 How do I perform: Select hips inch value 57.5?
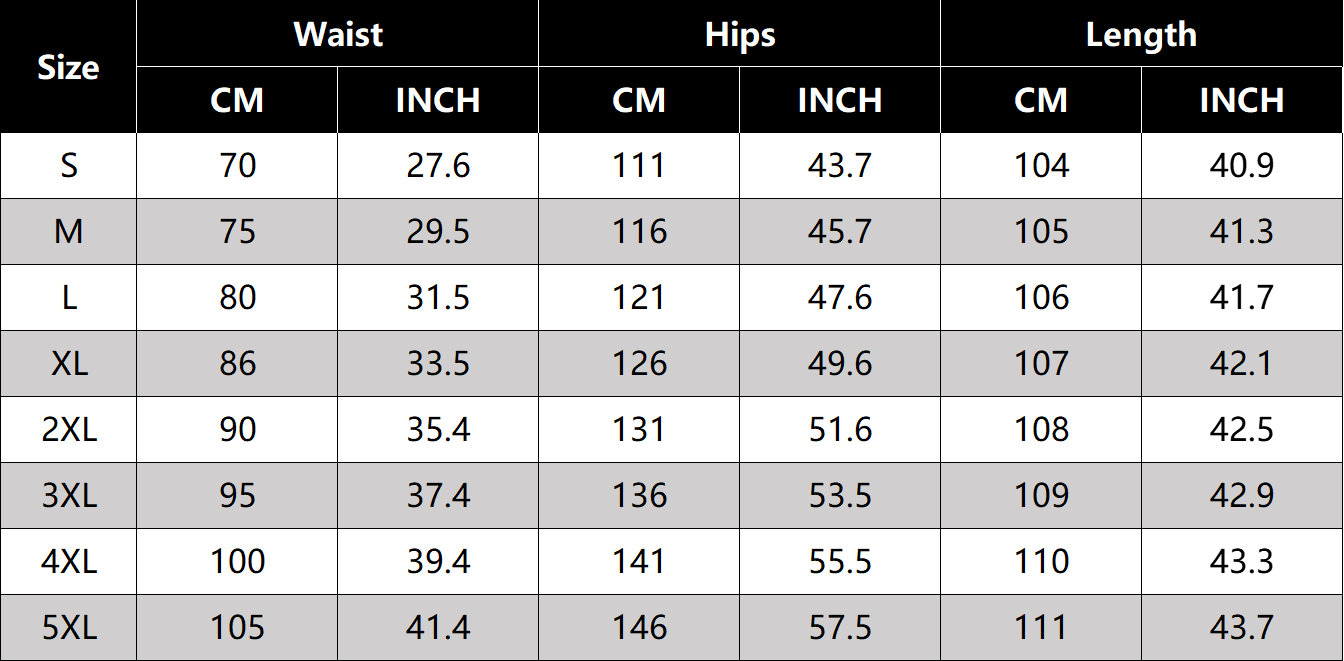pyautogui.click(x=840, y=628)
